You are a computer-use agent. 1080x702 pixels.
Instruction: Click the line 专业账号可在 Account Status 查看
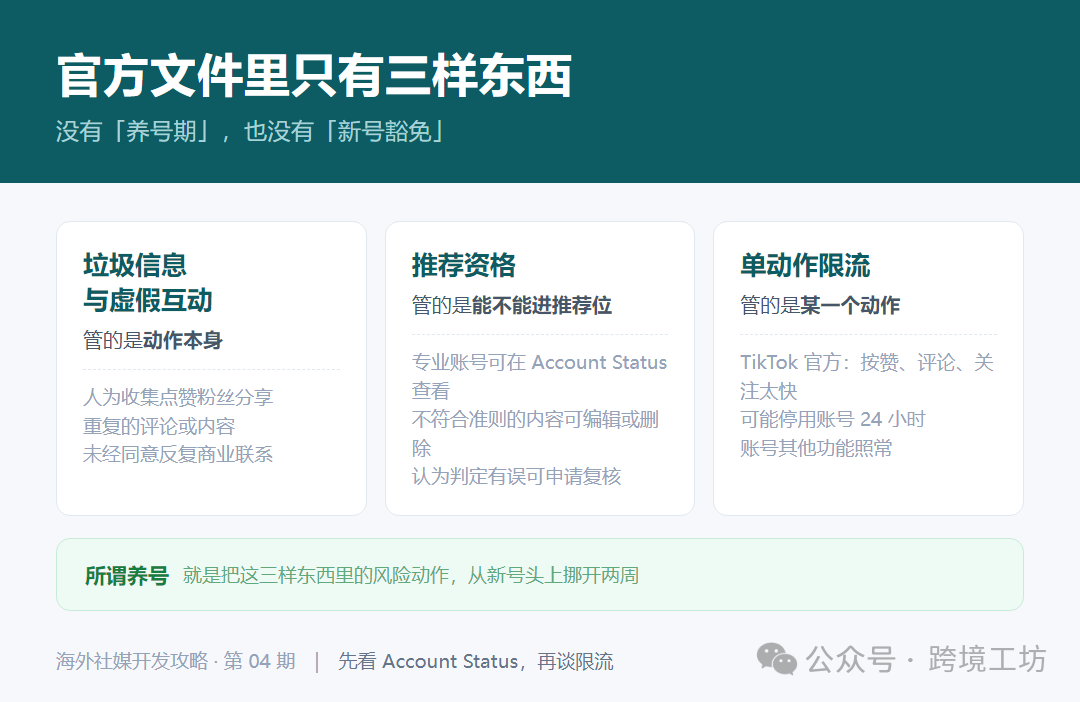539,376
